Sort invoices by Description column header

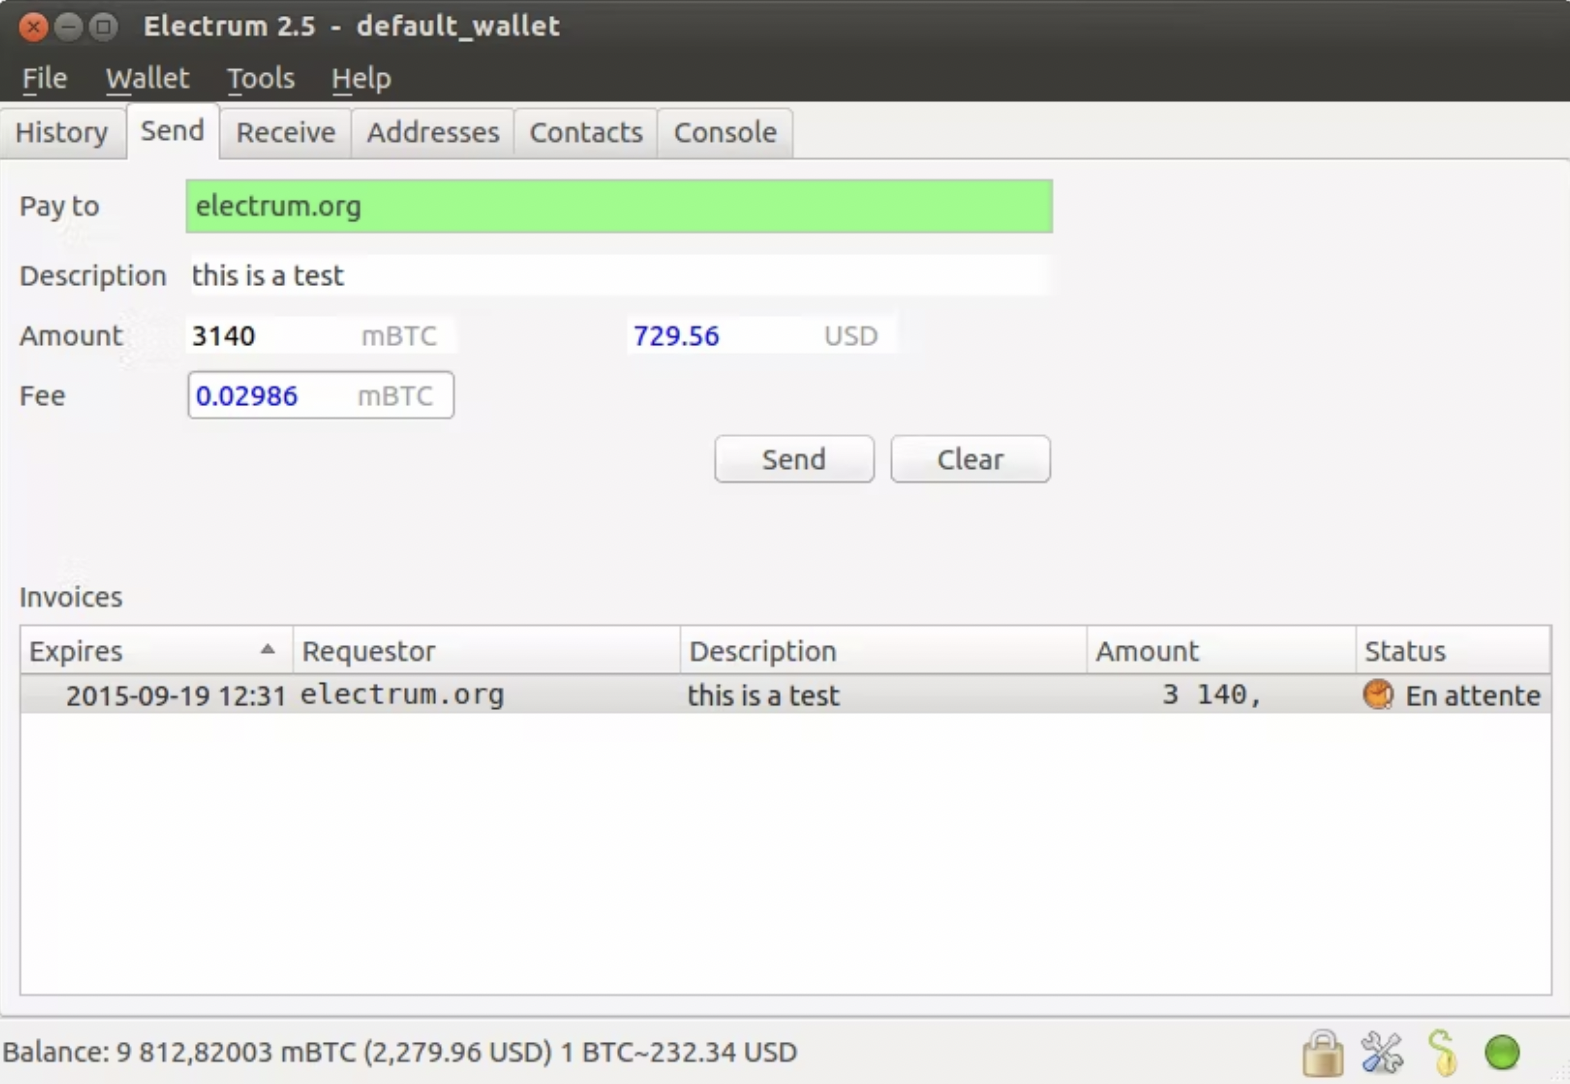(883, 651)
